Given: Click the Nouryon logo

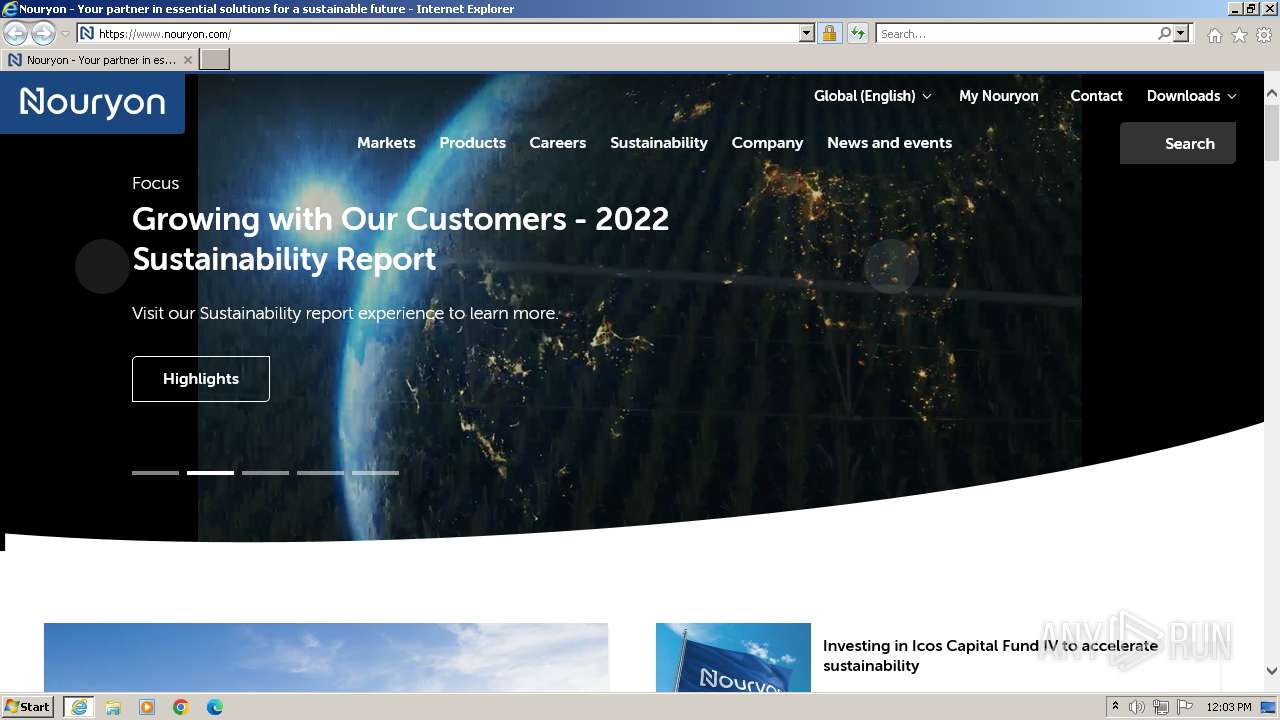Looking at the screenshot, I should pyautogui.click(x=92, y=102).
